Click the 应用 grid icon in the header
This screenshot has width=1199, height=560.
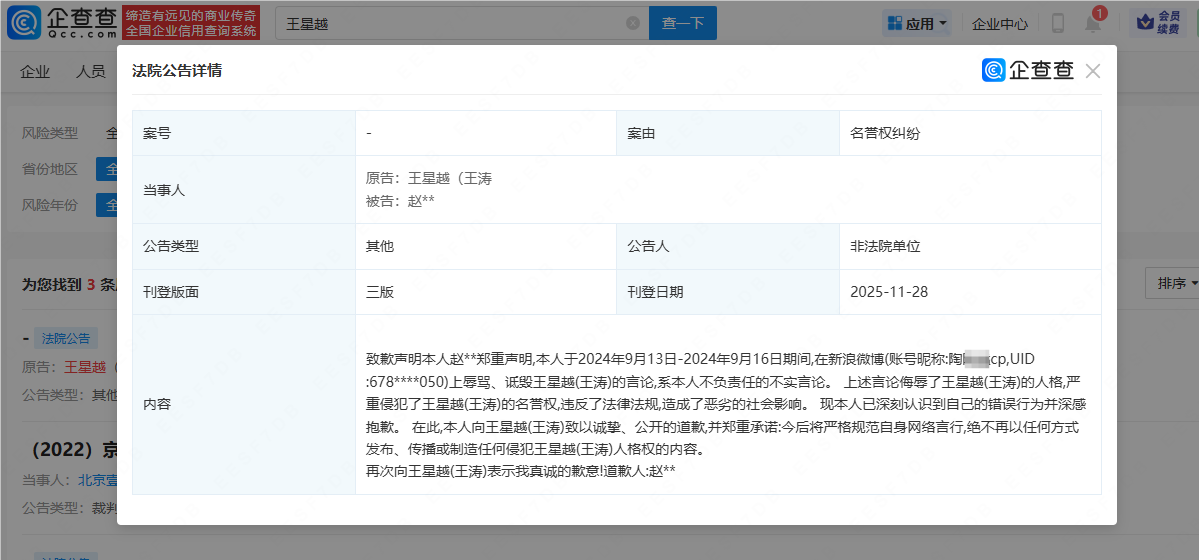pyautogui.click(x=893, y=23)
